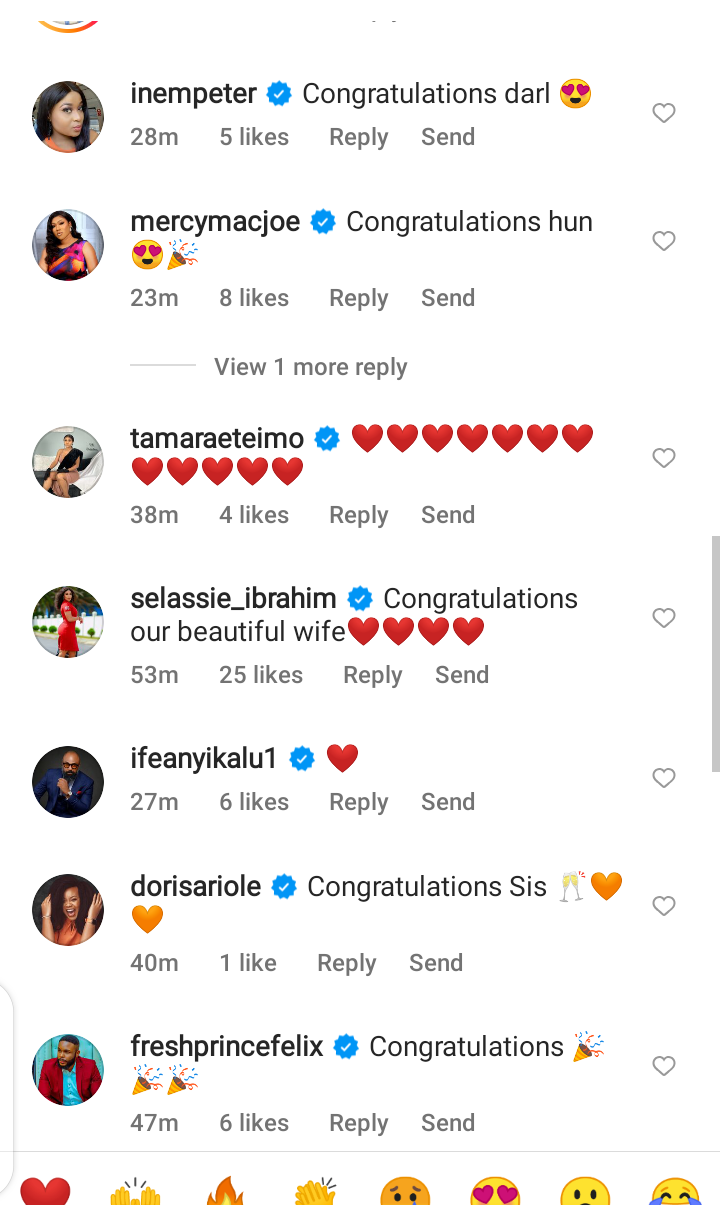720x1205 pixels.
Task: Tap the red heart quick-reaction emoji
Action: pos(45,1192)
